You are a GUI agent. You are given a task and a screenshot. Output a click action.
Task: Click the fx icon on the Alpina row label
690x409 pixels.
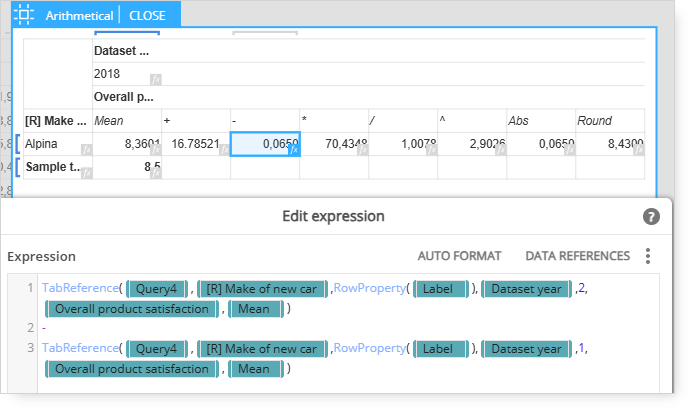tap(87, 150)
